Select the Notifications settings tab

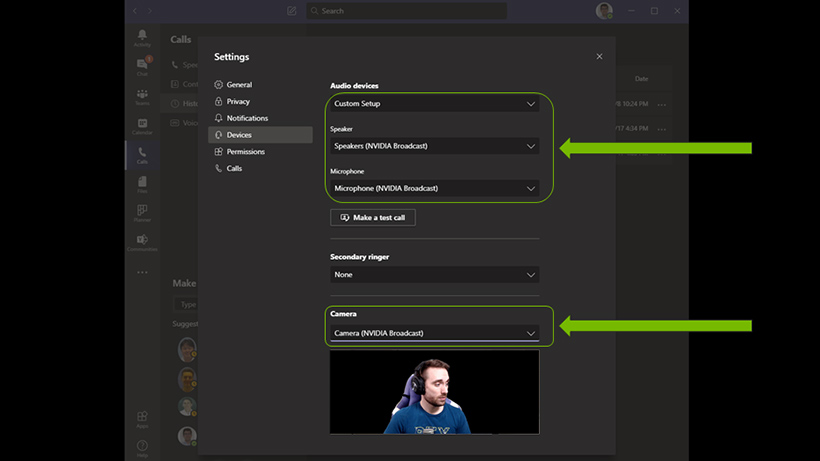[x=246, y=118]
